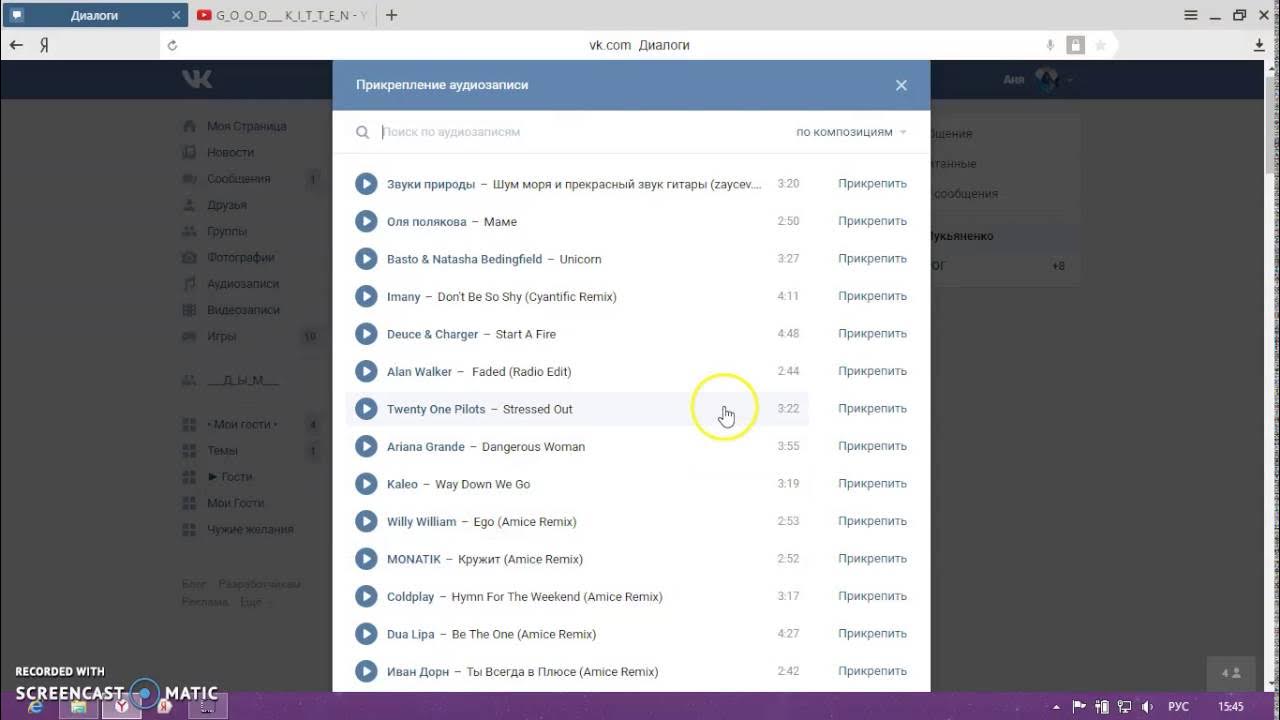This screenshot has width=1280, height=720.
Task: Open the Аня profile dropdown in header
Action: coord(1038,79)
